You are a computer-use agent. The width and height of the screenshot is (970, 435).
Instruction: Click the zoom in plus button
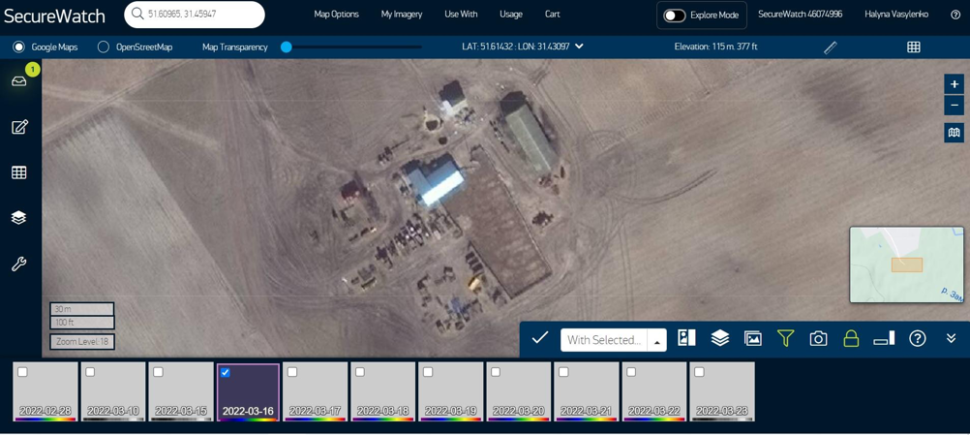click(954, 84)
